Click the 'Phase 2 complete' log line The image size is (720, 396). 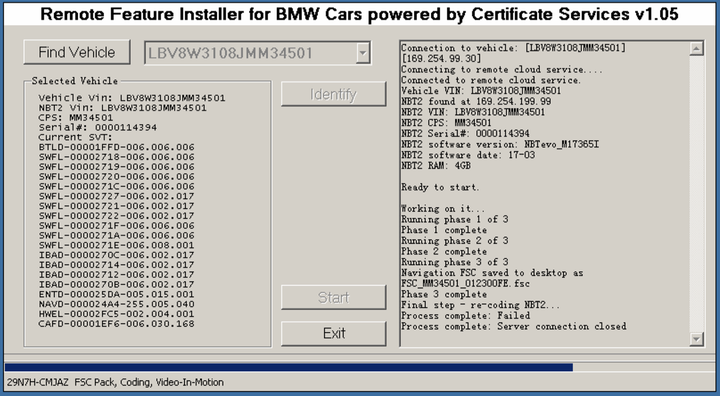click(444, 251)
